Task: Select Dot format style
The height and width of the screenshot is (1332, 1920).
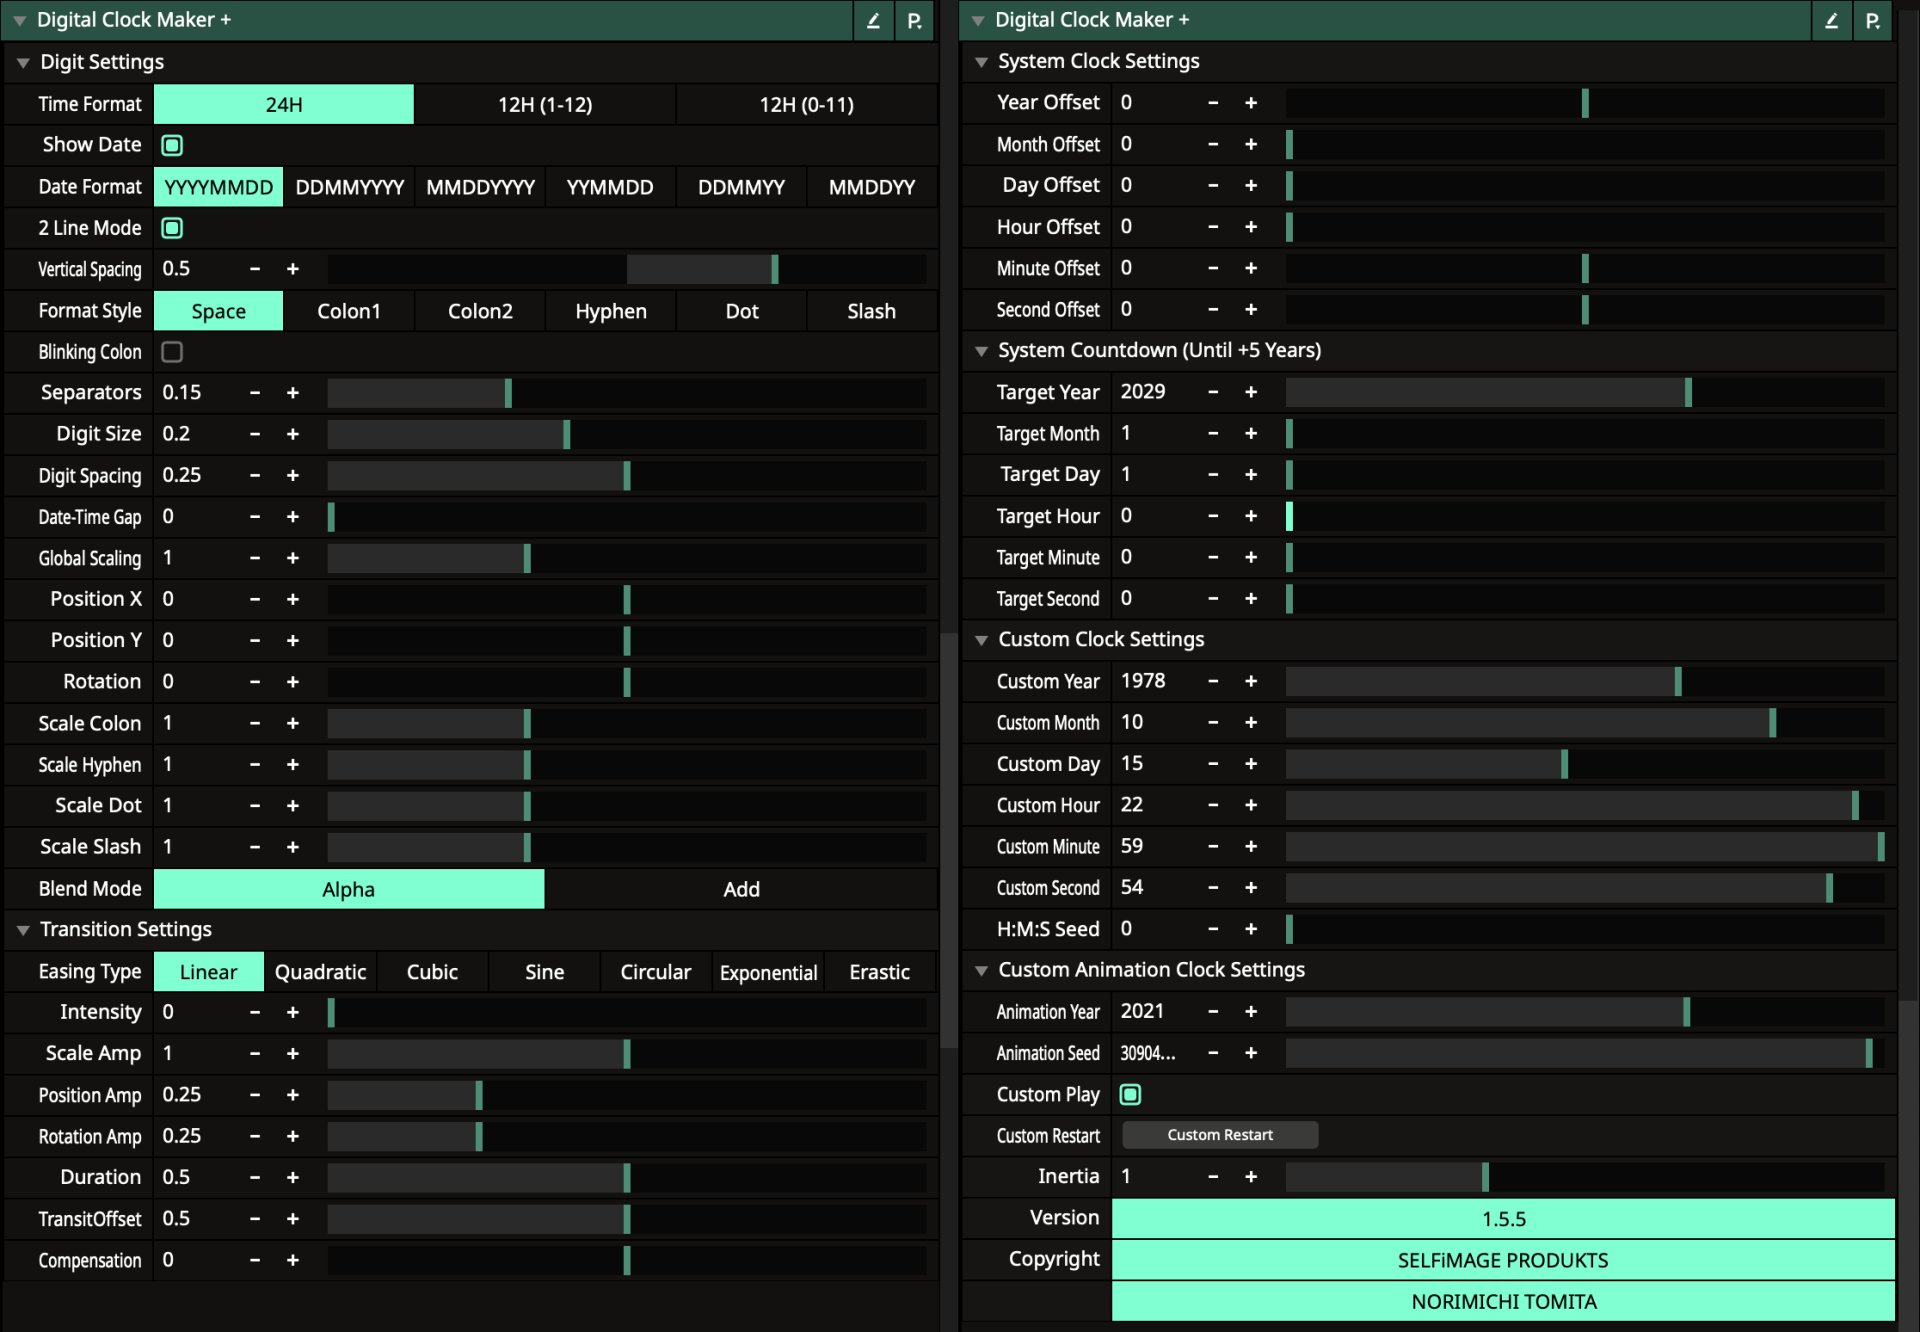Action: coord(742,311)
